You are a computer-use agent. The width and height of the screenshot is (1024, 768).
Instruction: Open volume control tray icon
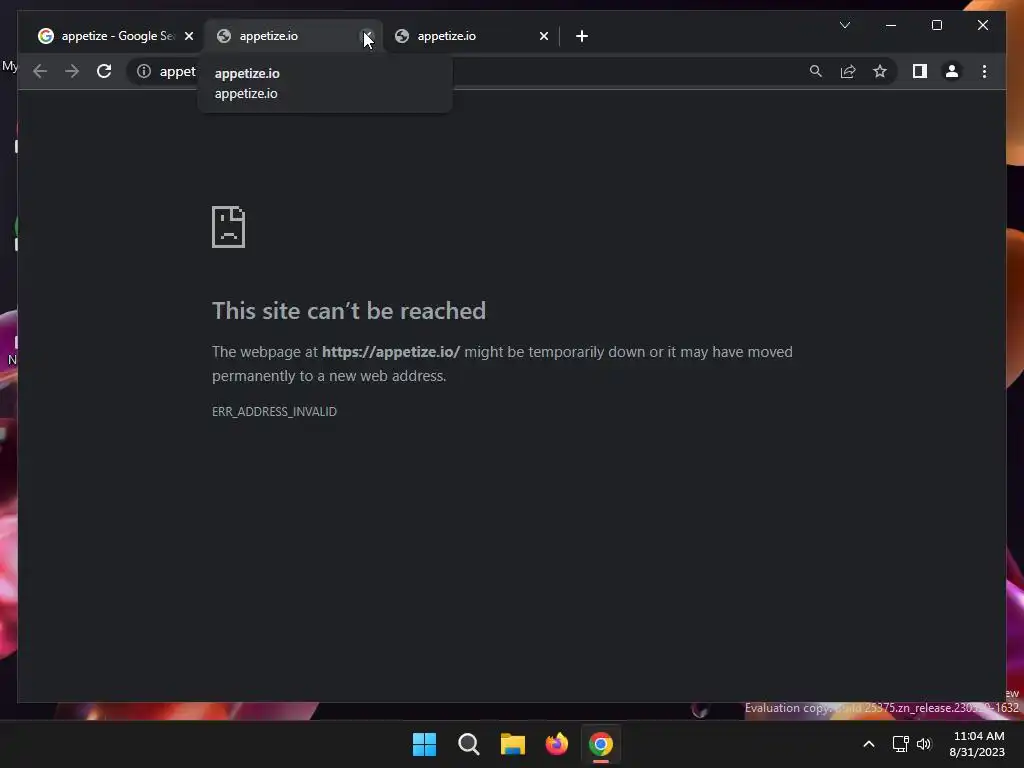point(923,744)
